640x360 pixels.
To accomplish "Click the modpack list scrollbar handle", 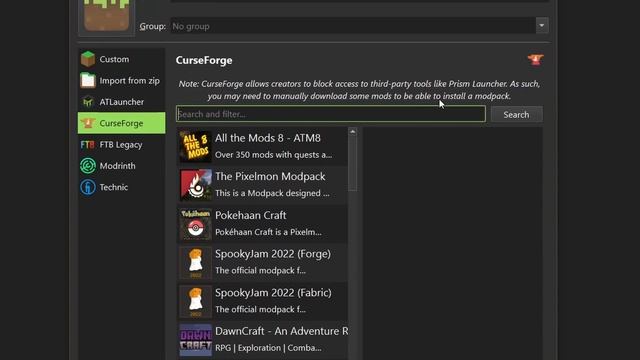I will [353, 163].
